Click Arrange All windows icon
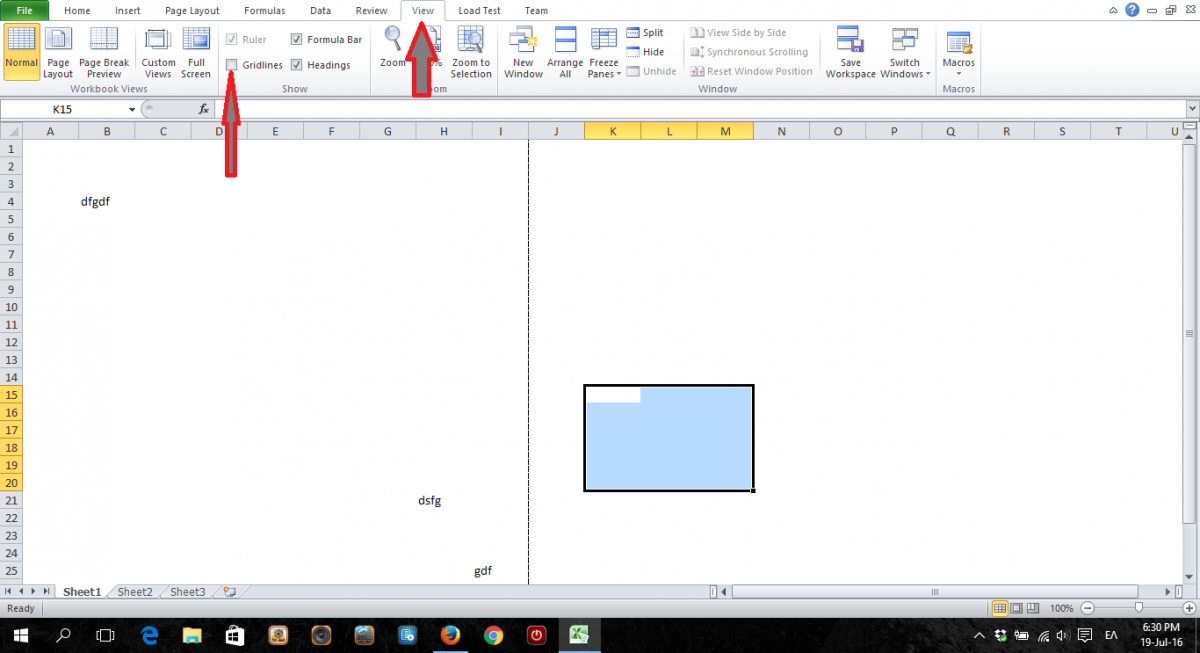1200x653 pixels. 565,52
